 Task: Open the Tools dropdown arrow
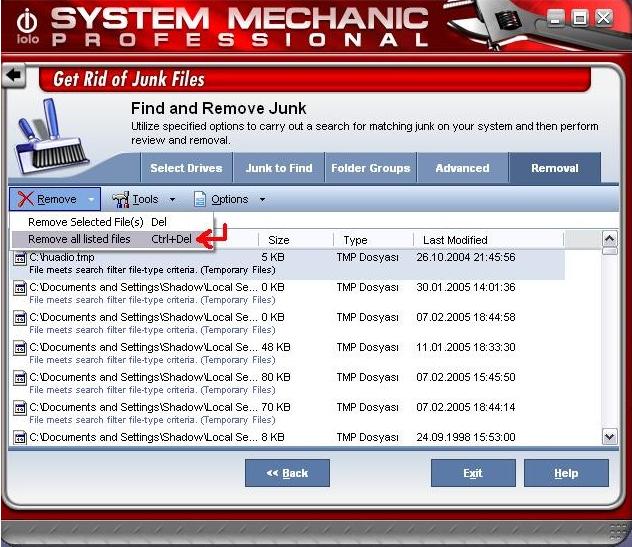(172, 199)
